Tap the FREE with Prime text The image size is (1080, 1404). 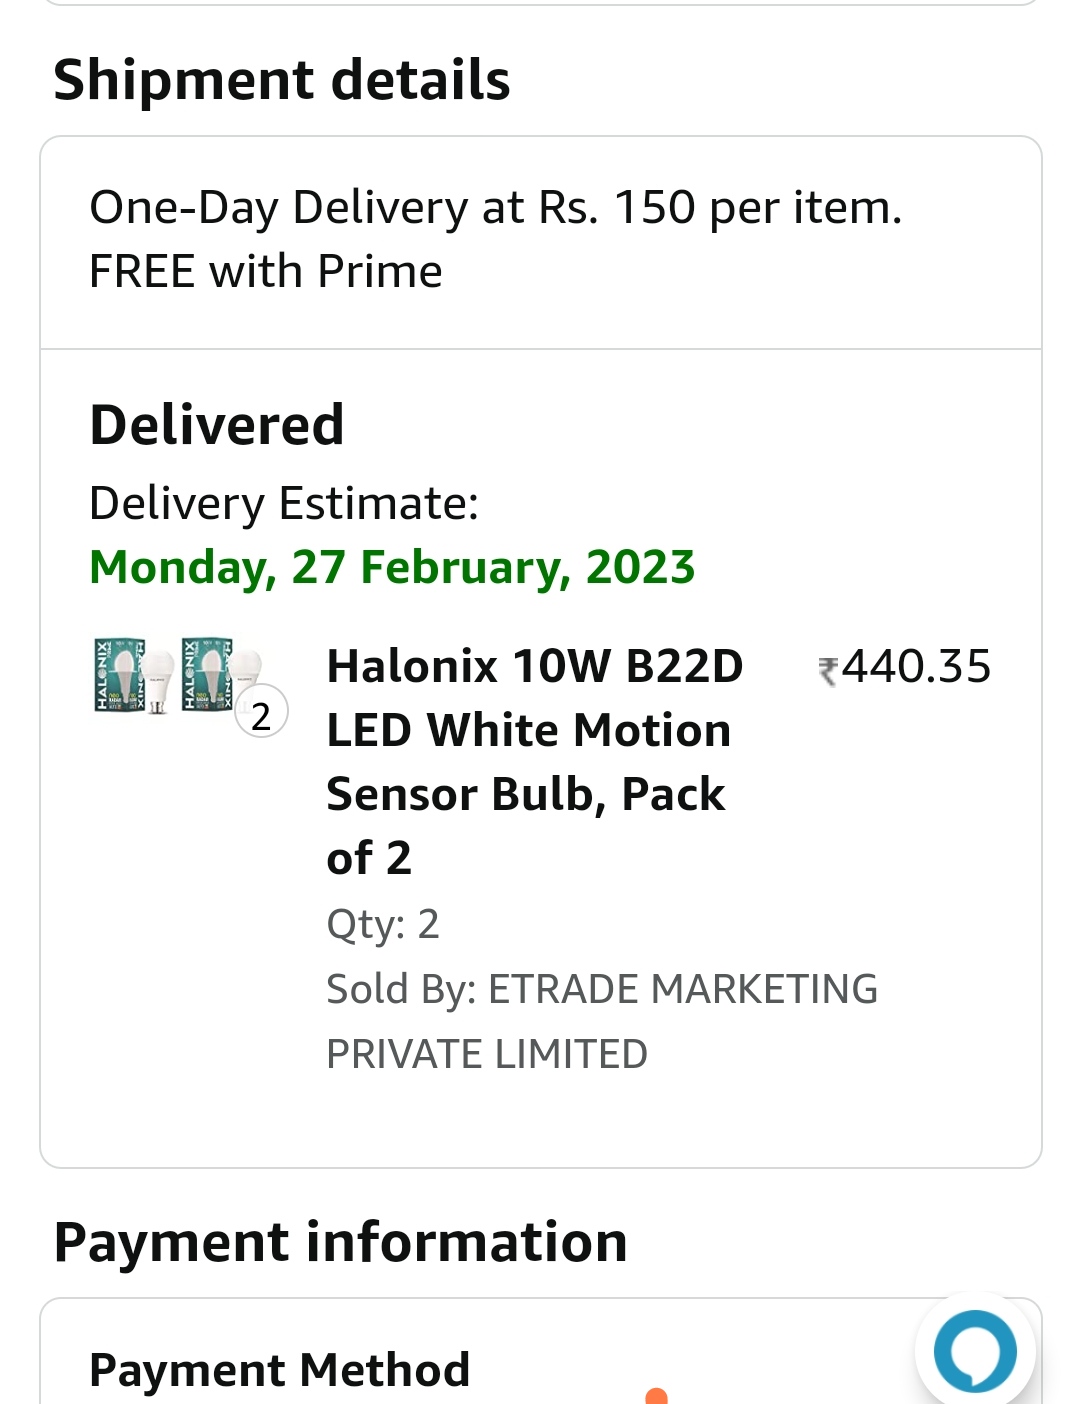point(266,272)
